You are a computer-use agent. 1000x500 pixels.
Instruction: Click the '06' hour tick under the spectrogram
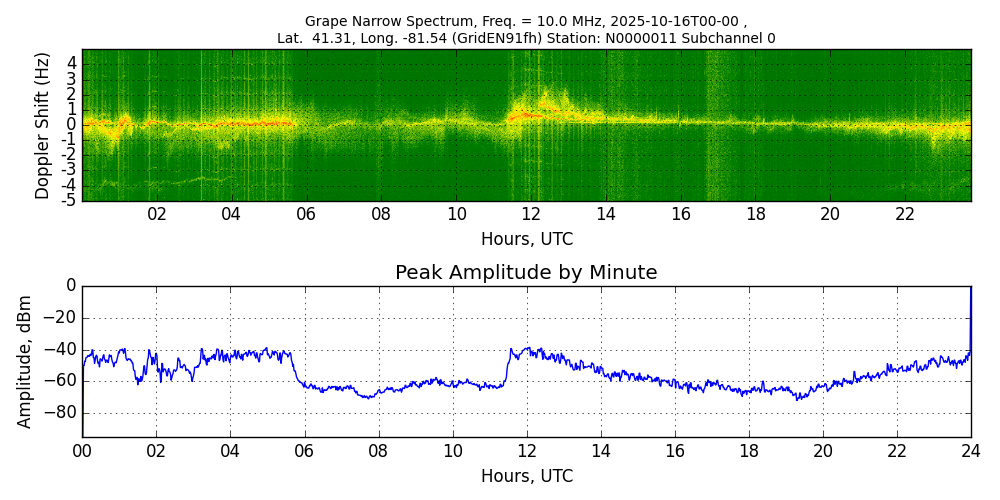click(306, 214)
